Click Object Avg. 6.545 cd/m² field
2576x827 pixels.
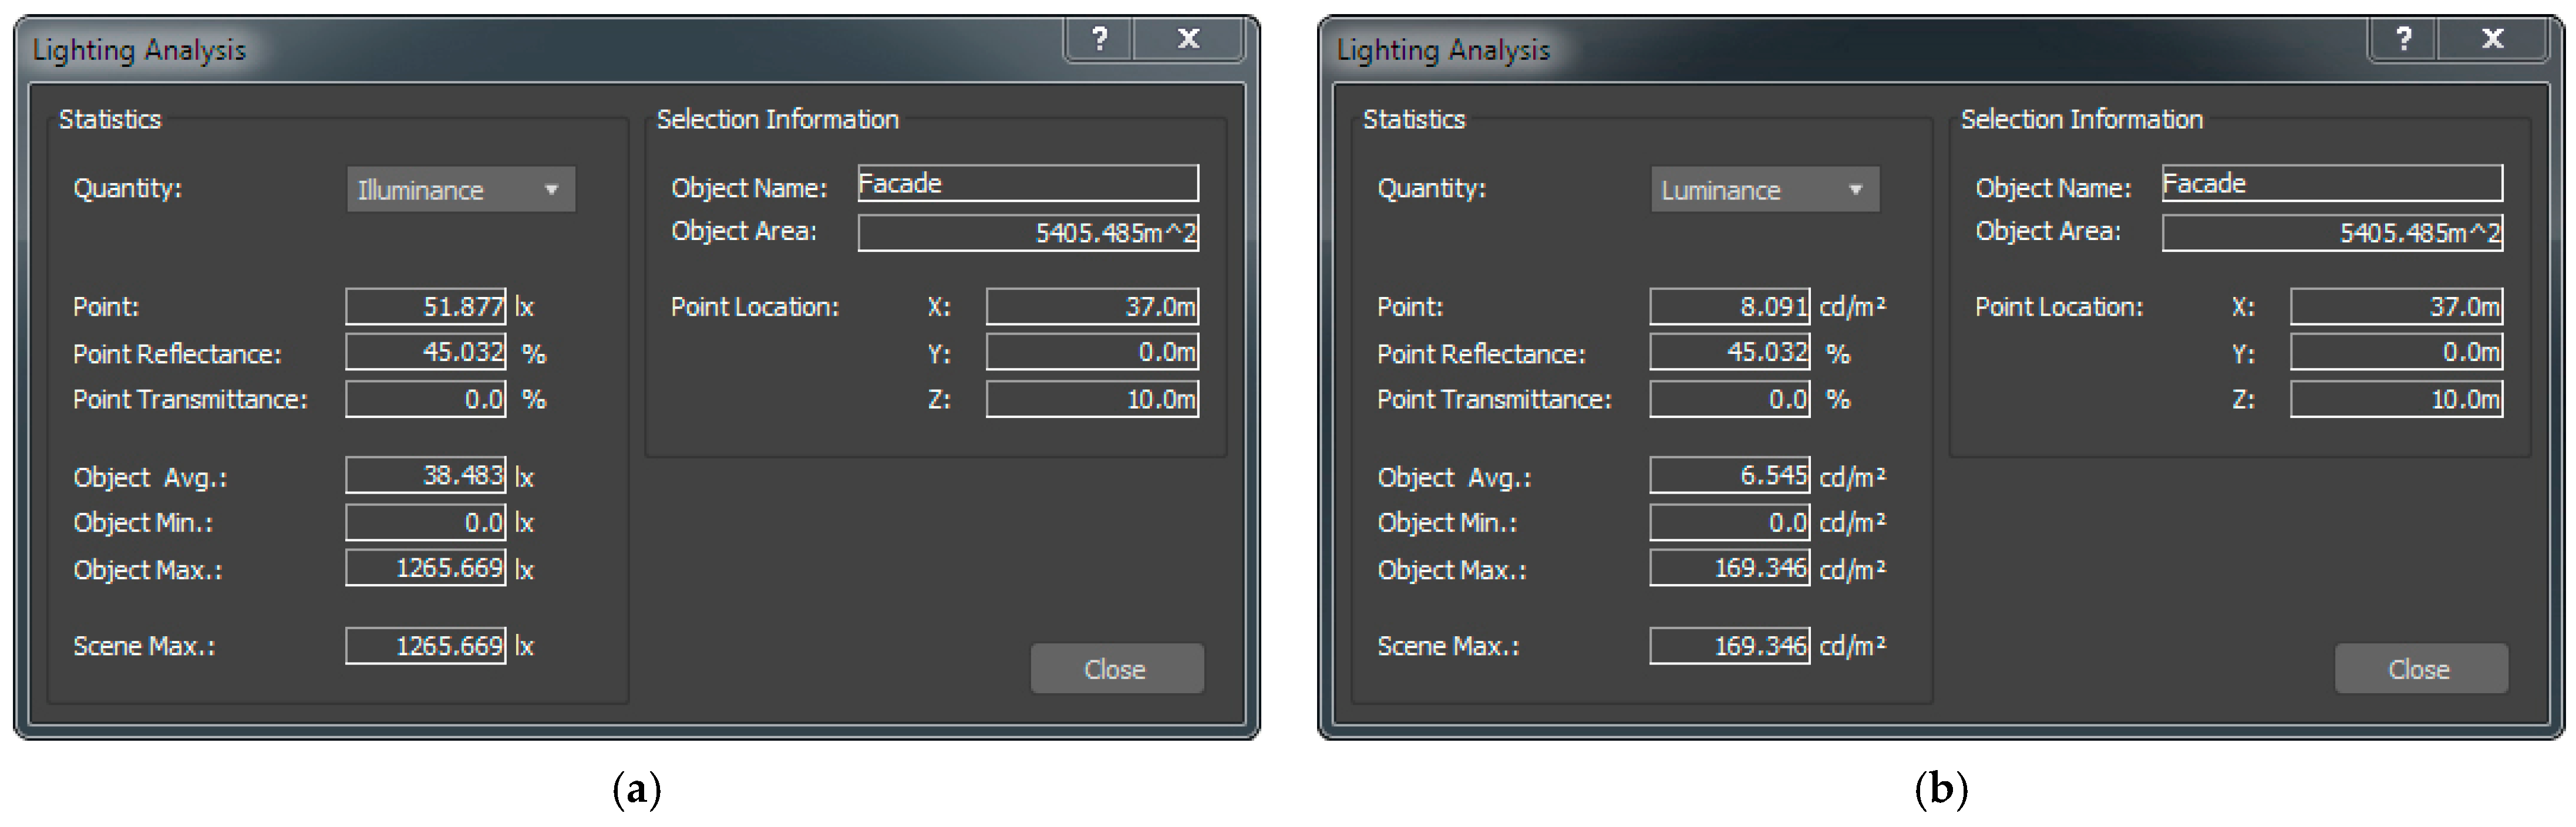pos(1729,476)
